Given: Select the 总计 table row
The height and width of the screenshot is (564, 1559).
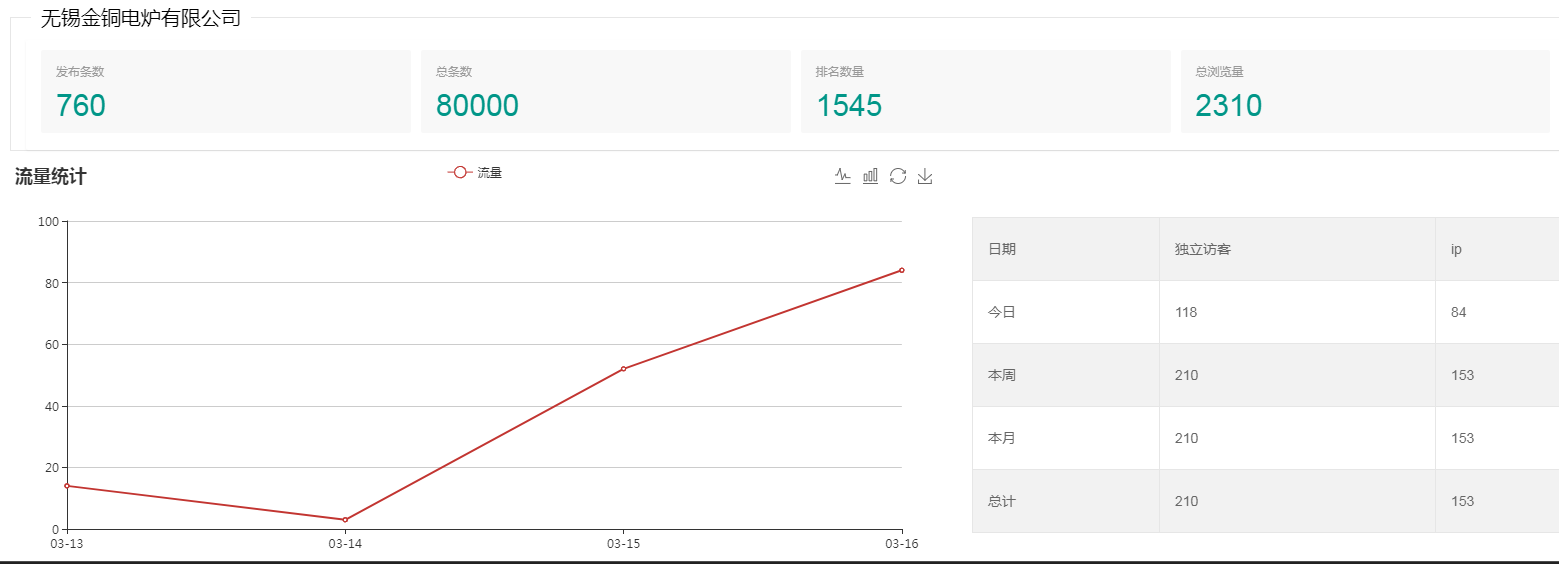Looking at the screenshot, I should coord(1266,501).
